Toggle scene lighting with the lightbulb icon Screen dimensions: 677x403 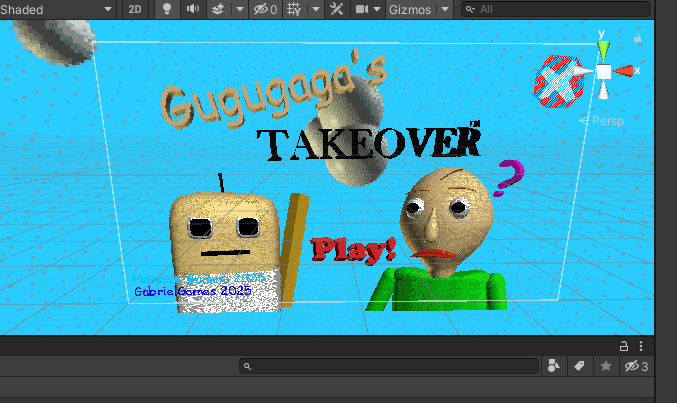pyautogui.click(x=167, y=10)
